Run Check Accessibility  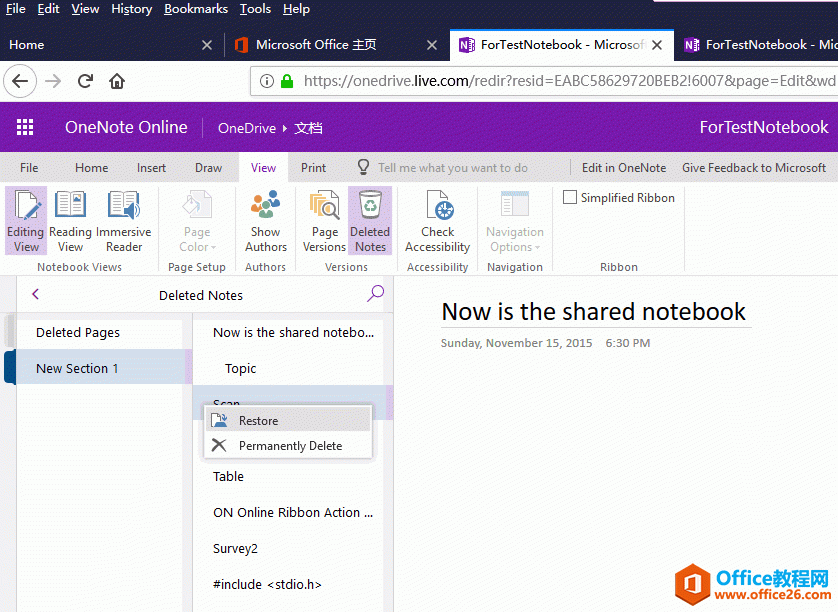click(x=437, y=220)
